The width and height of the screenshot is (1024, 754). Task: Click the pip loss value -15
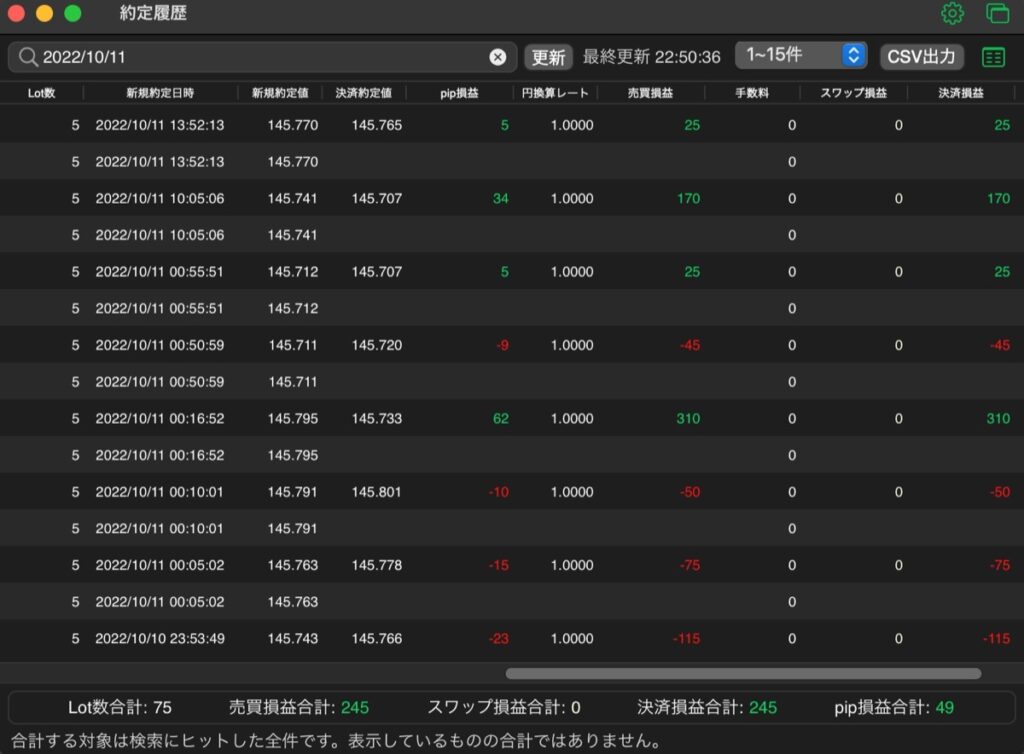pyautogui.click(x=498, y=565)
